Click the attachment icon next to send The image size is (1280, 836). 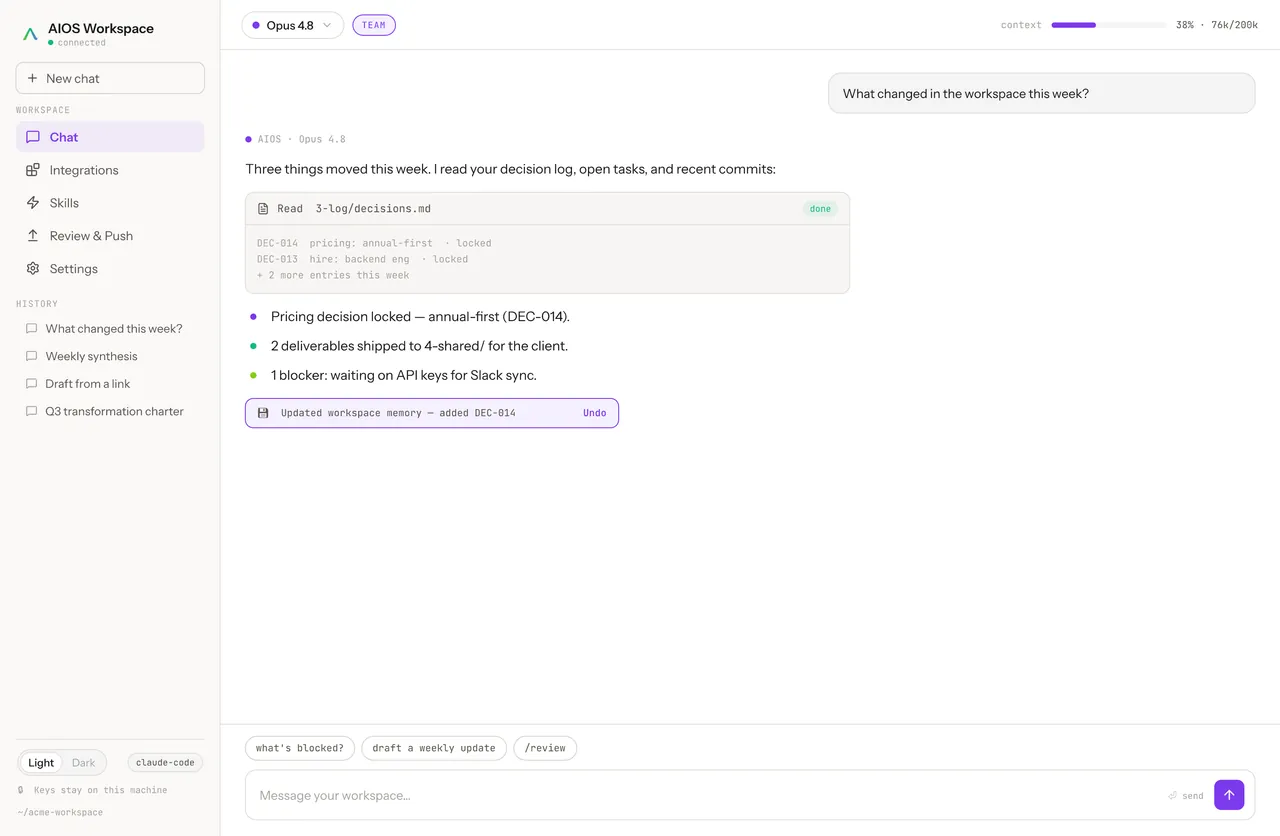[1173, 796]
